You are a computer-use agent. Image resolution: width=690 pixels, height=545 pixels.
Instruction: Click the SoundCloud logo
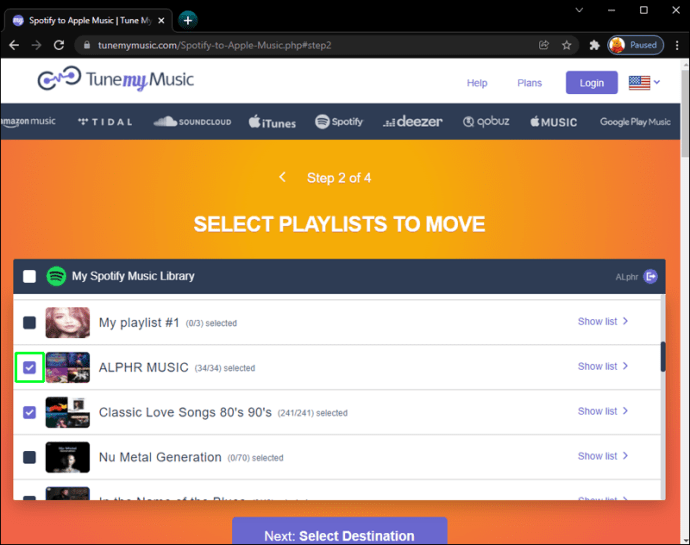point(192,122)
